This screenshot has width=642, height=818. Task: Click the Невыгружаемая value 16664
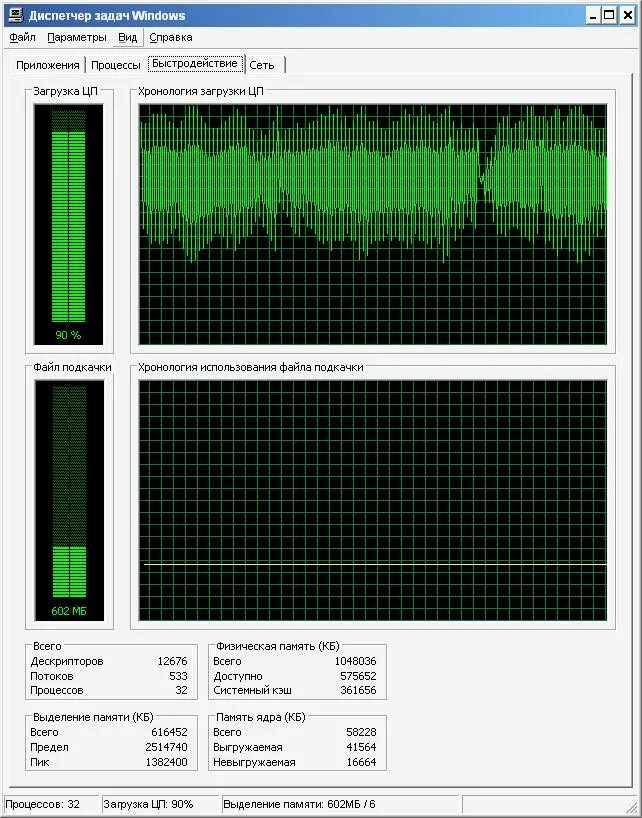point(361,762)
